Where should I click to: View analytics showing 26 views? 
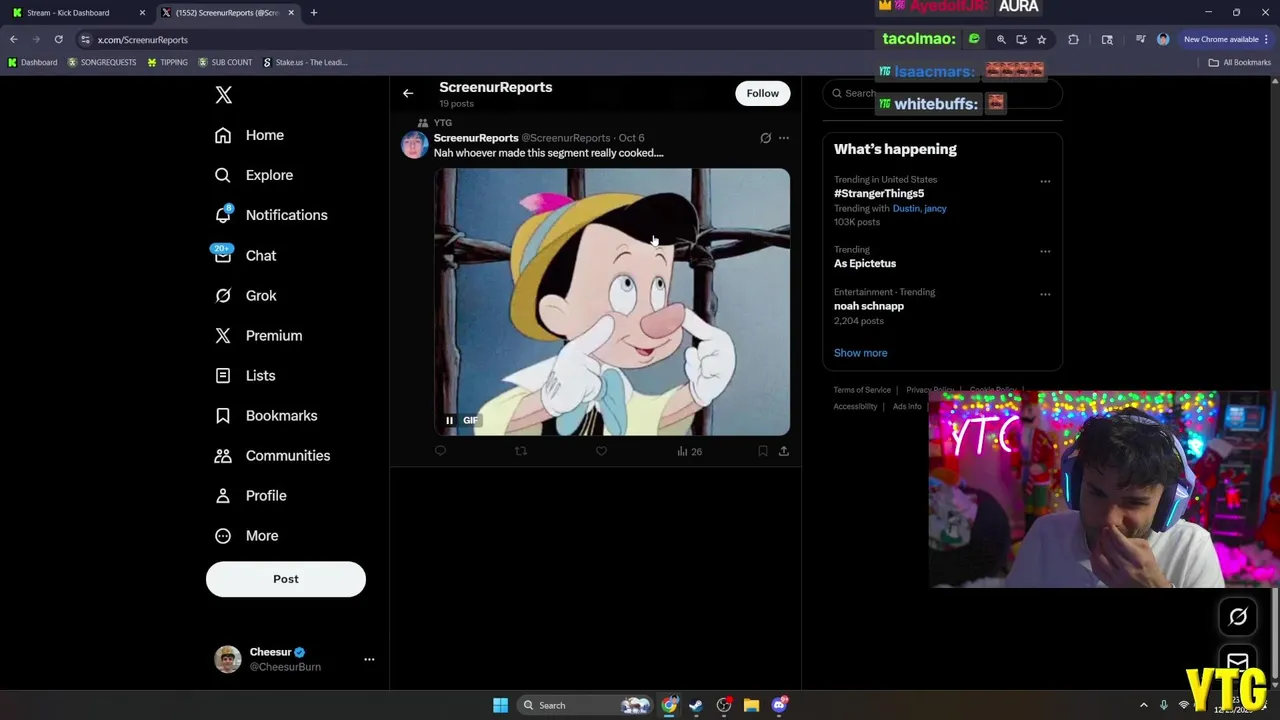point(689,451)
